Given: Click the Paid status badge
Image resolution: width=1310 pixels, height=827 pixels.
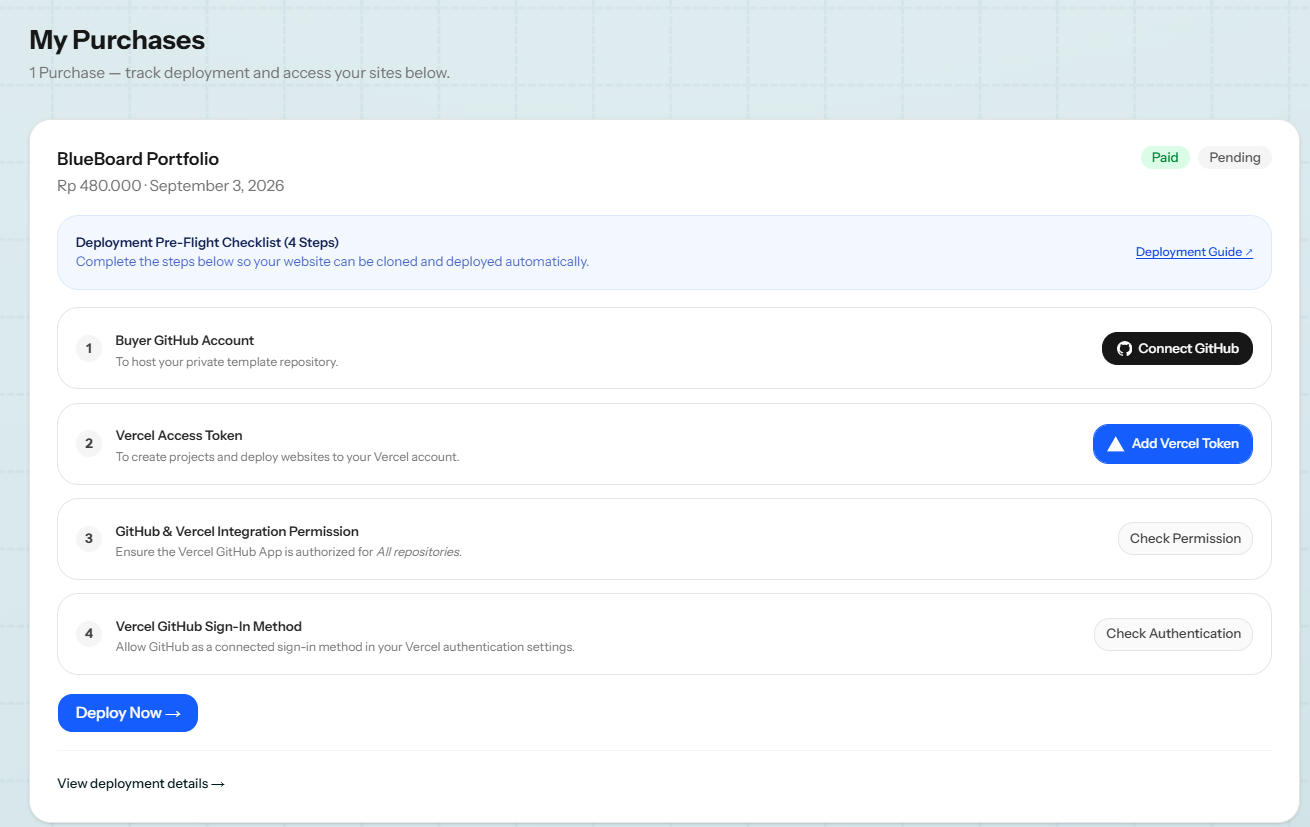Looking at the screenshot, I should point(1165,158).
